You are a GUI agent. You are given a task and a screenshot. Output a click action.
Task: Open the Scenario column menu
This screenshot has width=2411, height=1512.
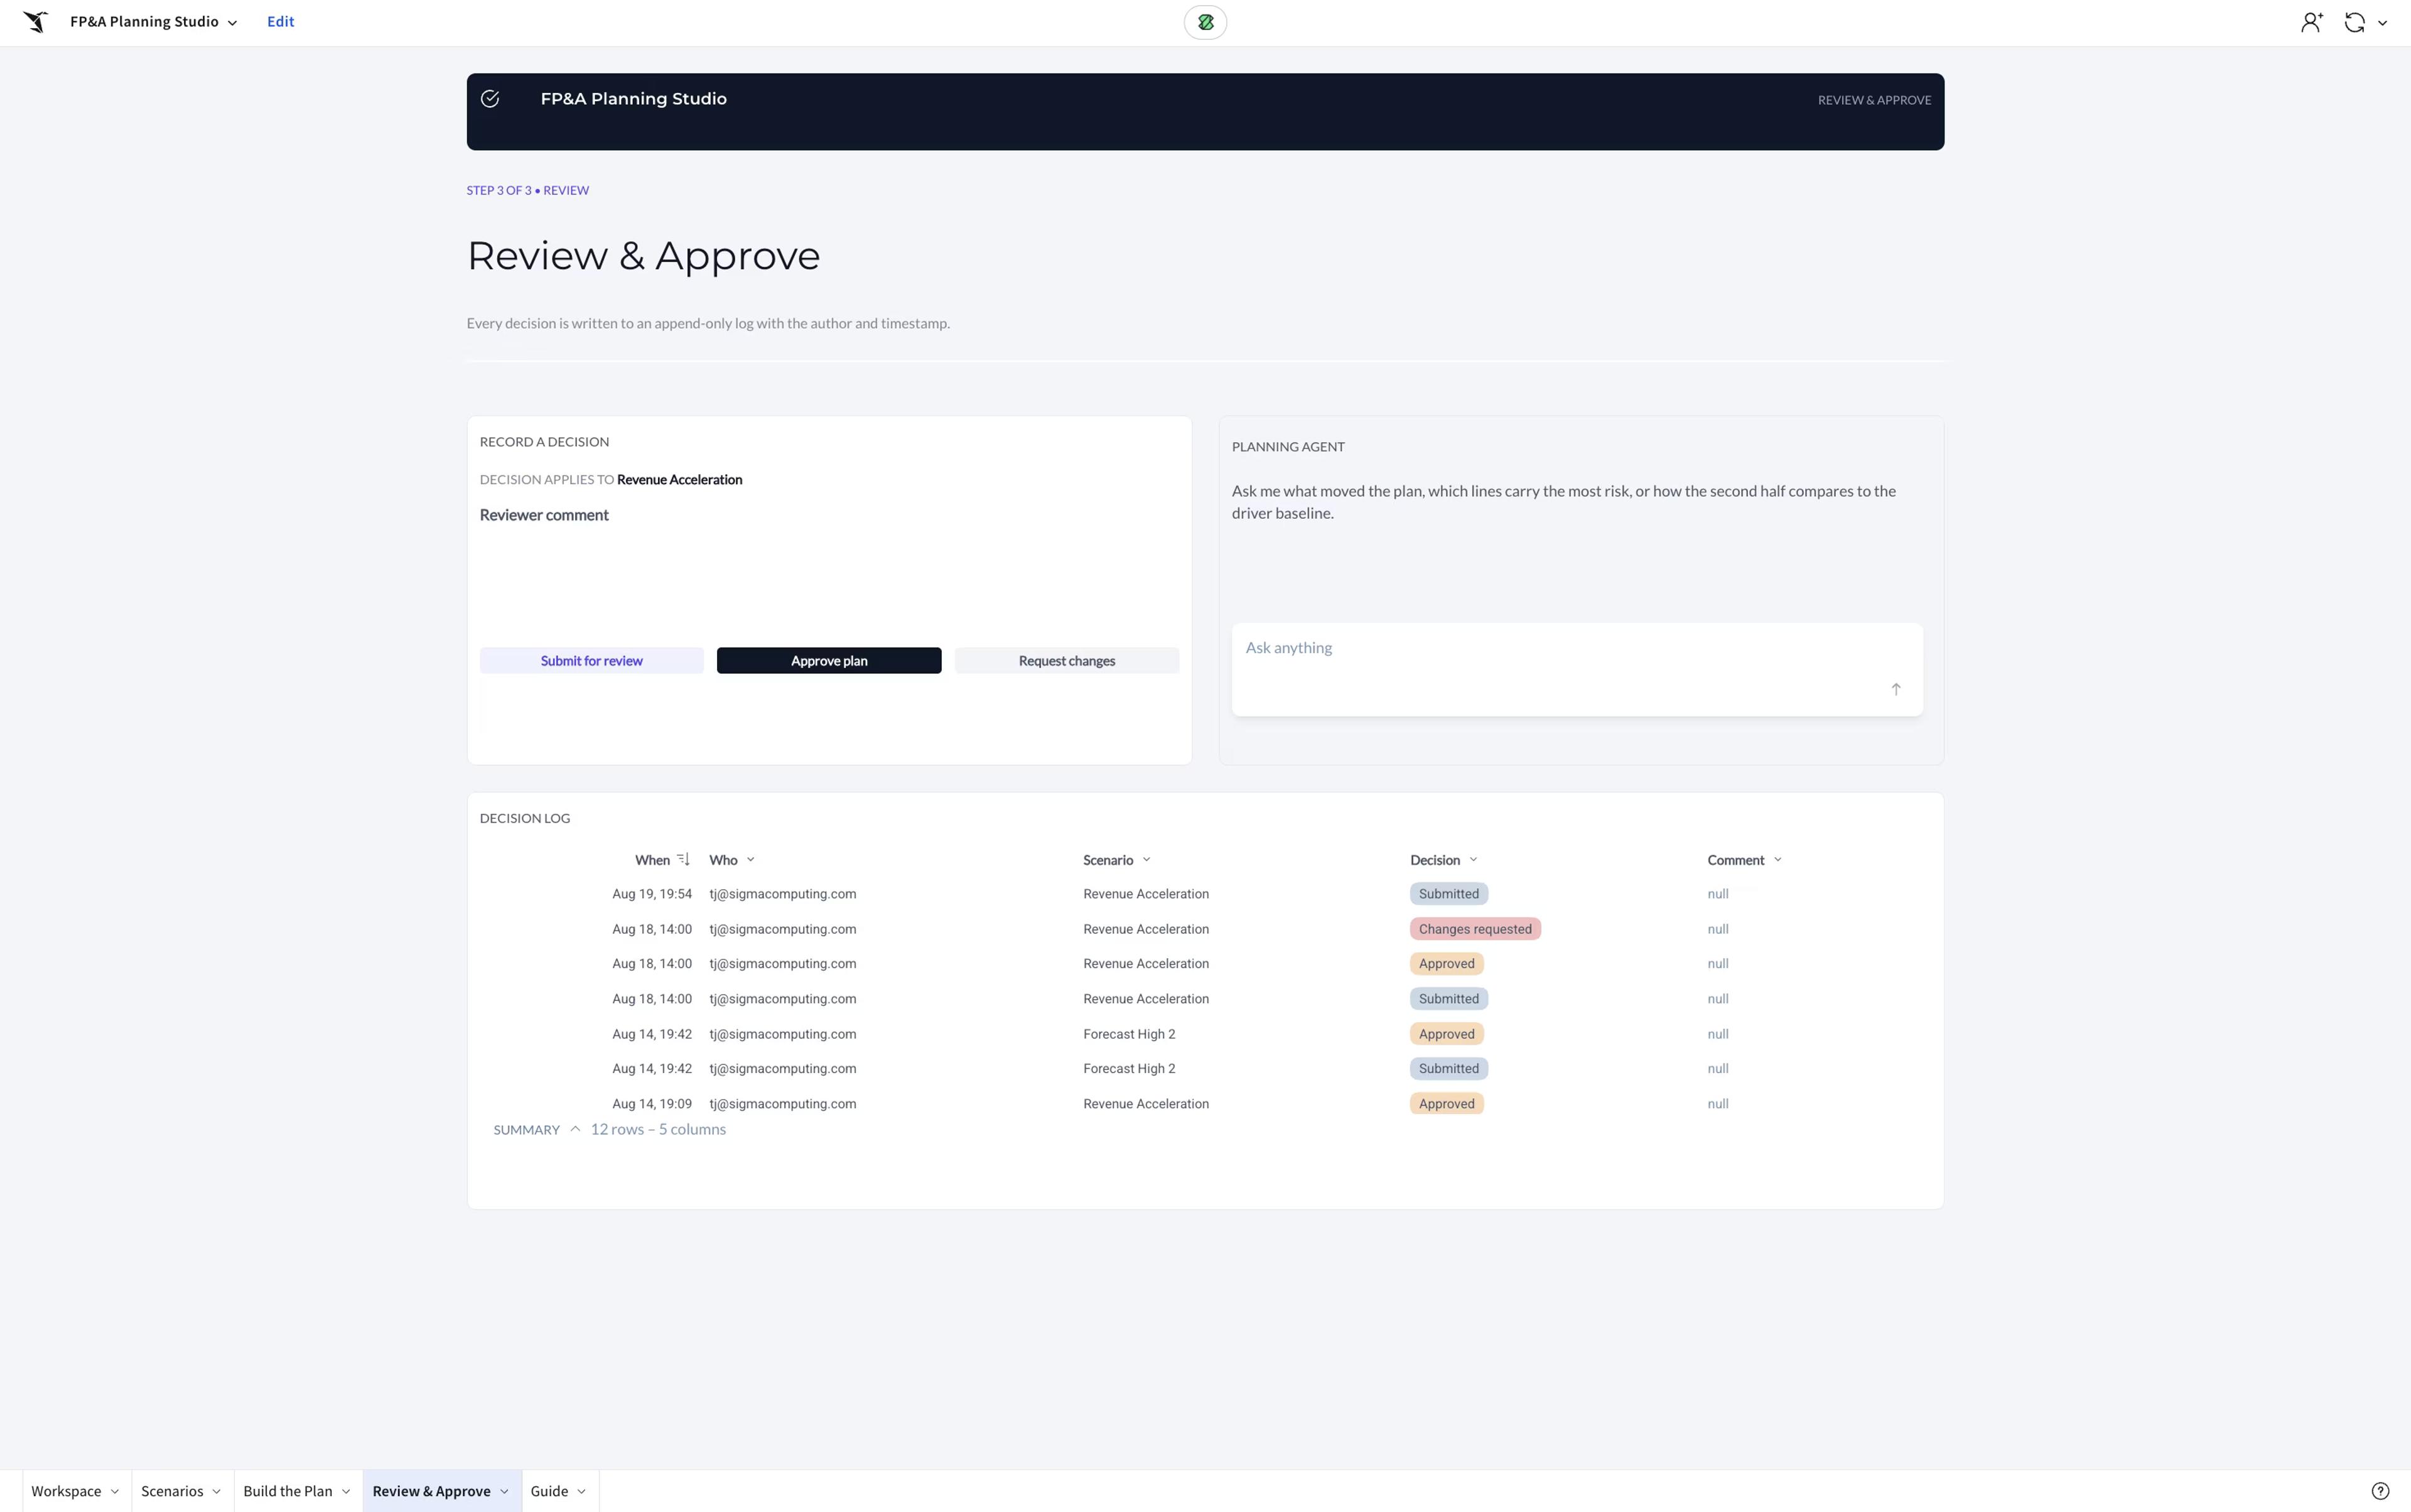click(x=1146, y=860)
